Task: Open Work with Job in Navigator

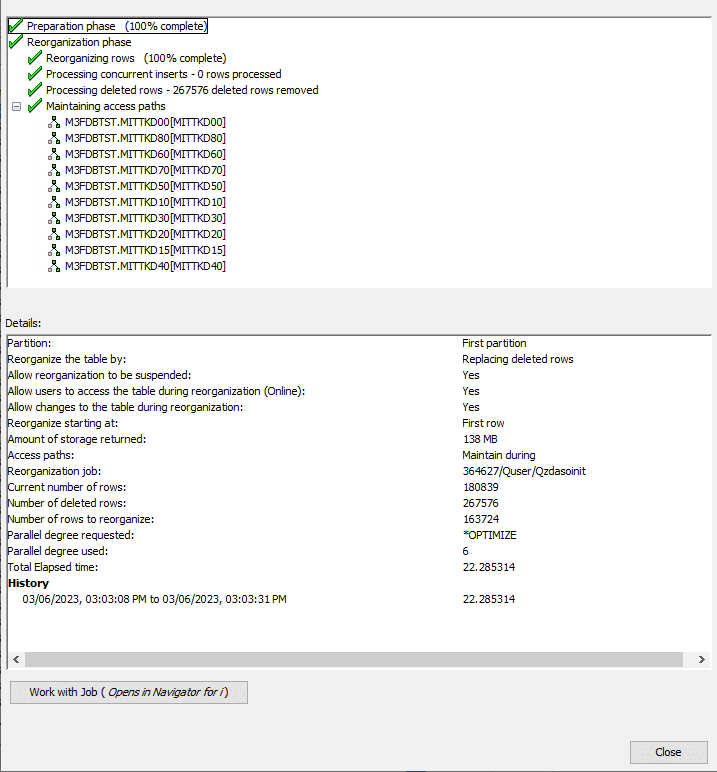Action: pos(128,692)
